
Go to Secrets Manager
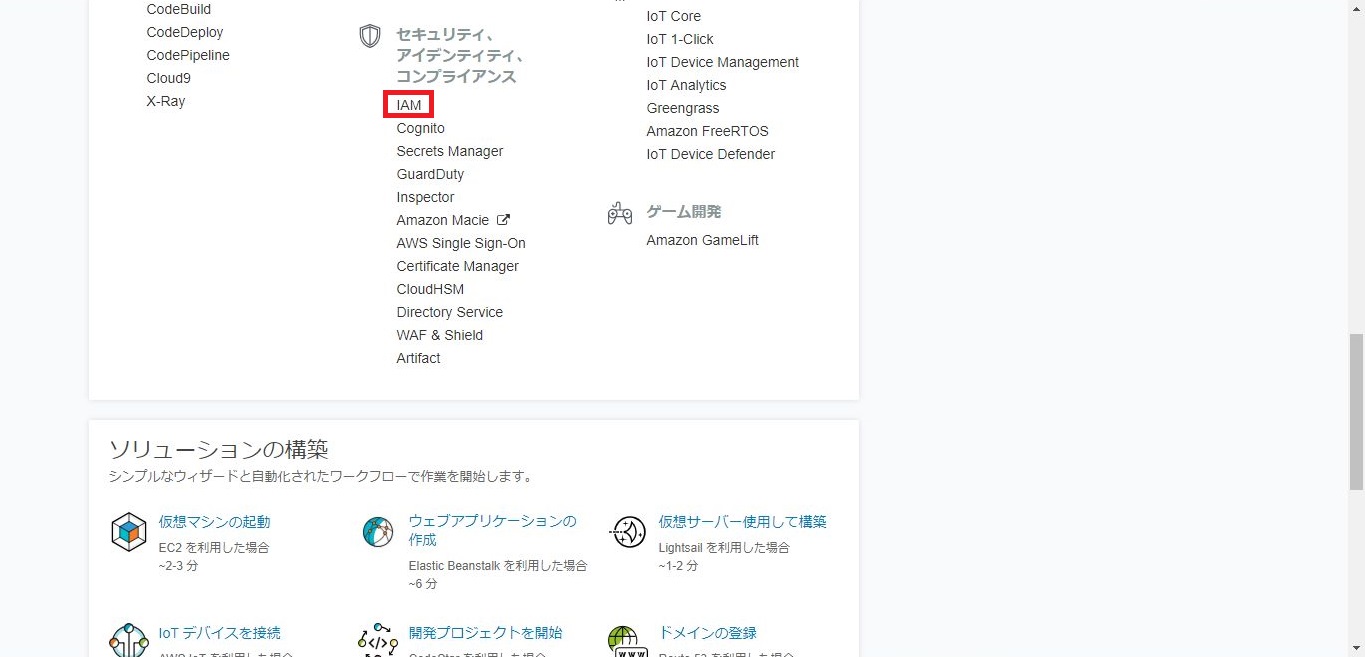[449, 151]
